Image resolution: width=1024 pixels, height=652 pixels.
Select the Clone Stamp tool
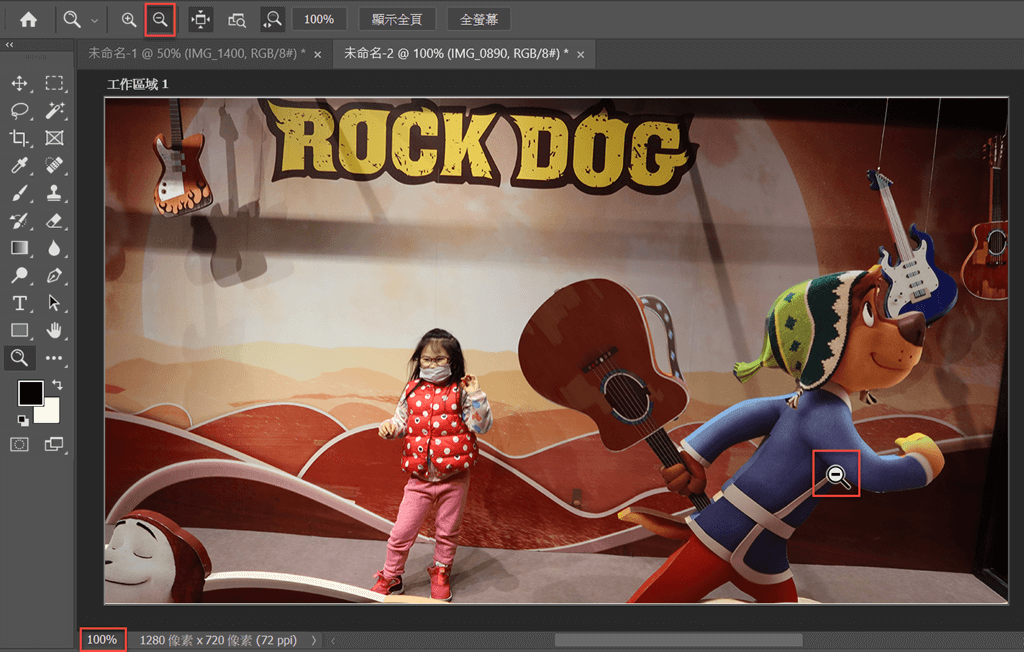pos(54,193)
